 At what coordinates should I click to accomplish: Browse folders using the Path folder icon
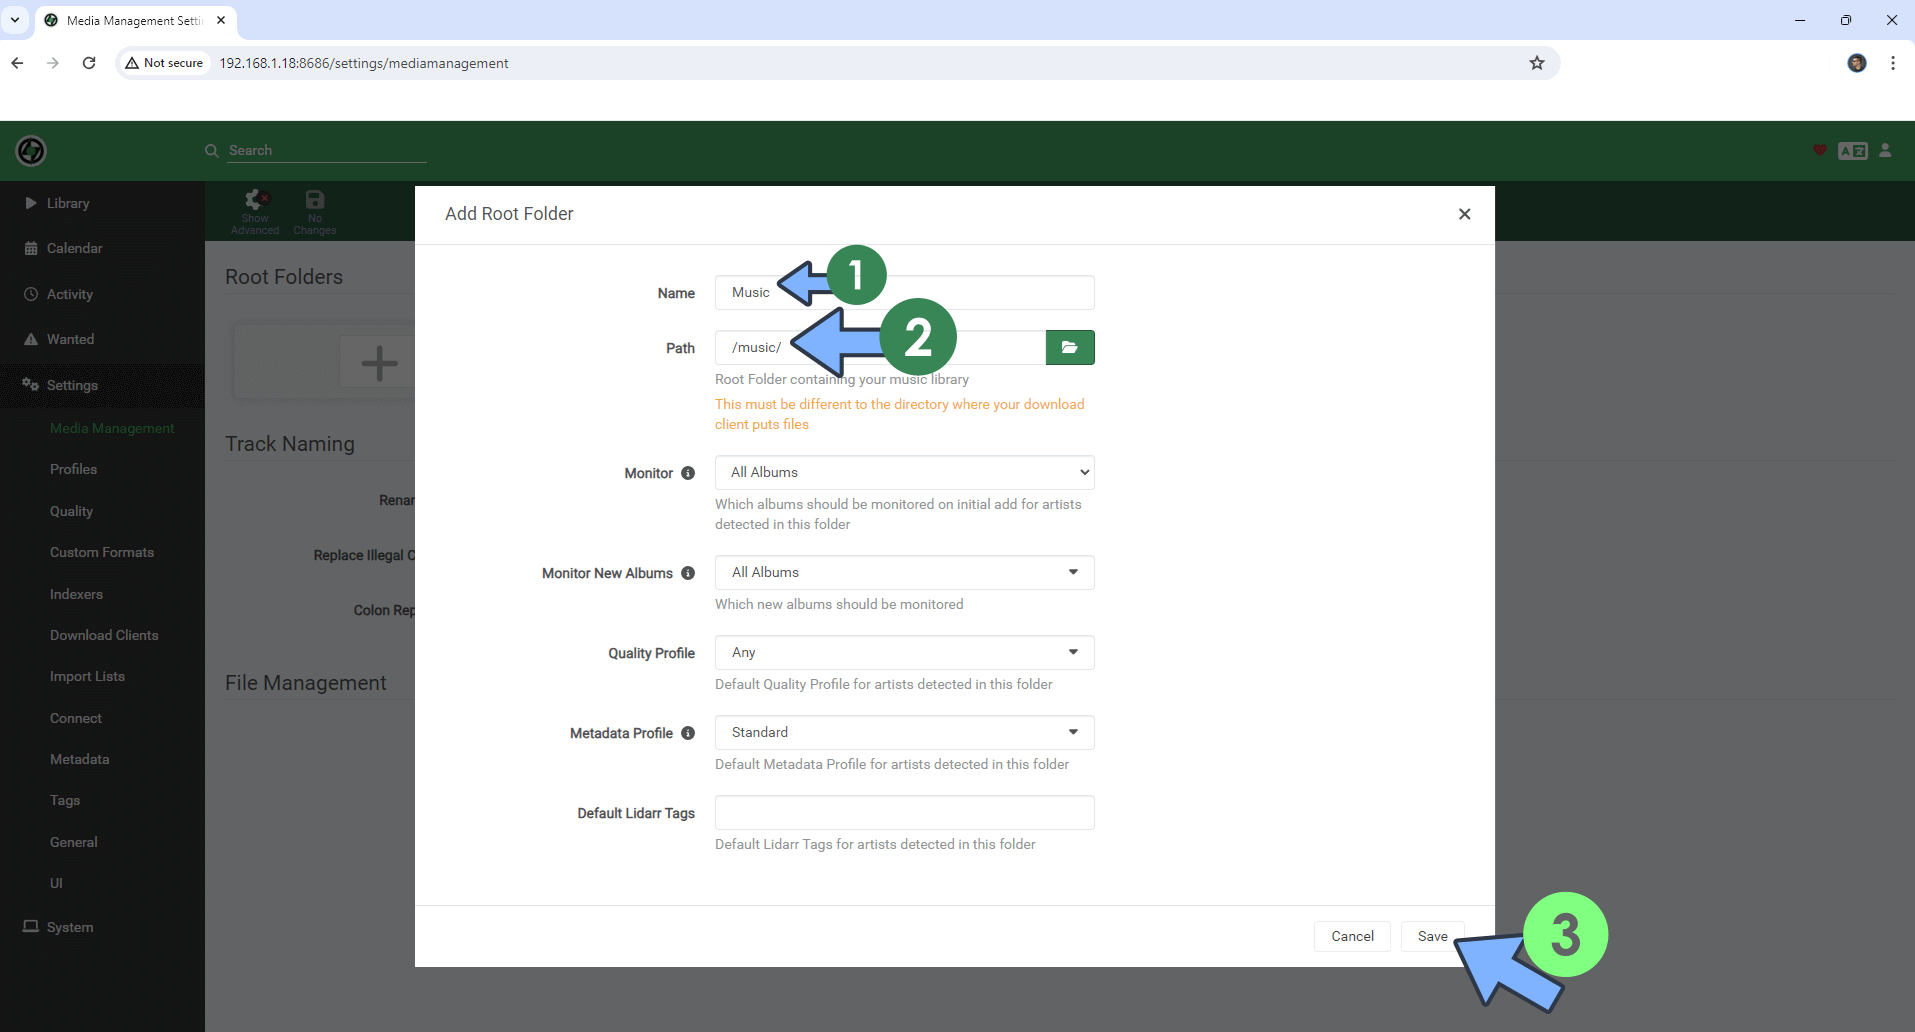(1070, 347)
